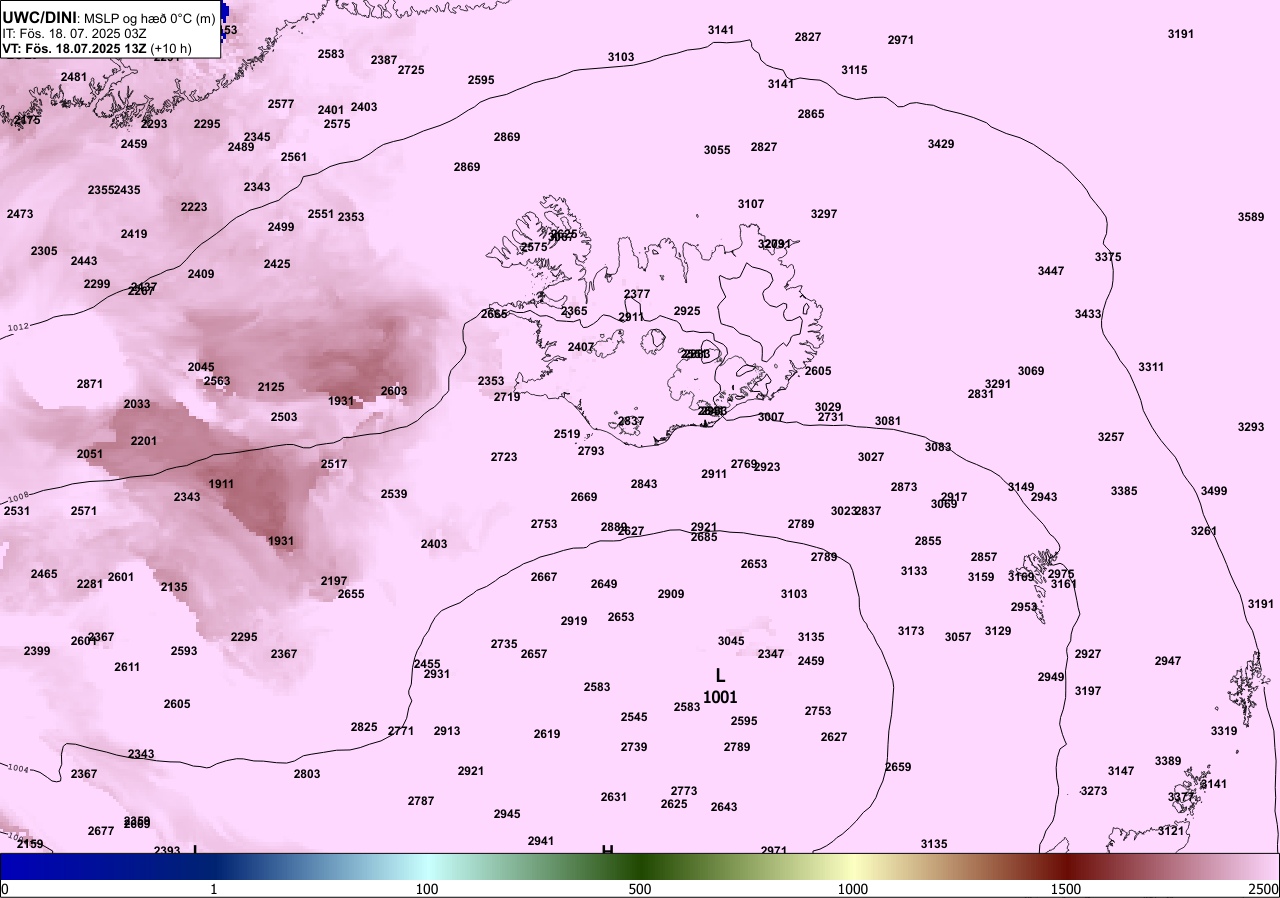1280x898 pixels.
Task: Click the height value 2925 over Iceland
Action: pyautogui.click(x=687, y=311)
